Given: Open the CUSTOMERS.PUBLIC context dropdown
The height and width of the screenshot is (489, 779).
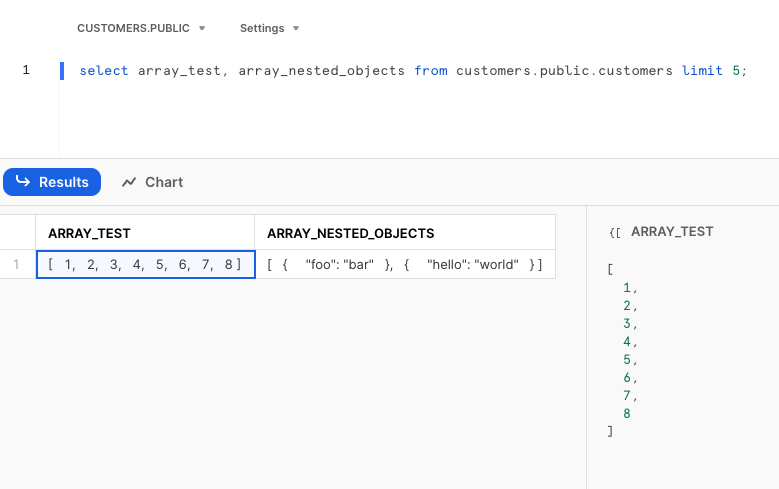Looking at the screenshot, I should pyautogui.click(x=141, y=28).
